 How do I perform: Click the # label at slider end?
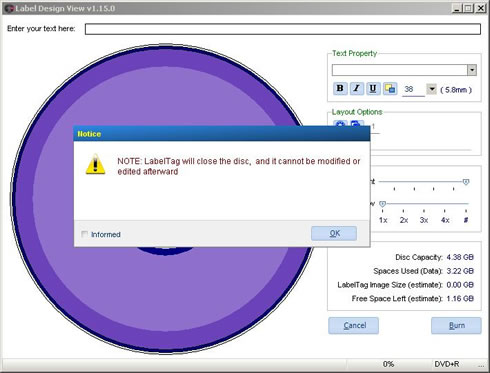click(466, 220)
